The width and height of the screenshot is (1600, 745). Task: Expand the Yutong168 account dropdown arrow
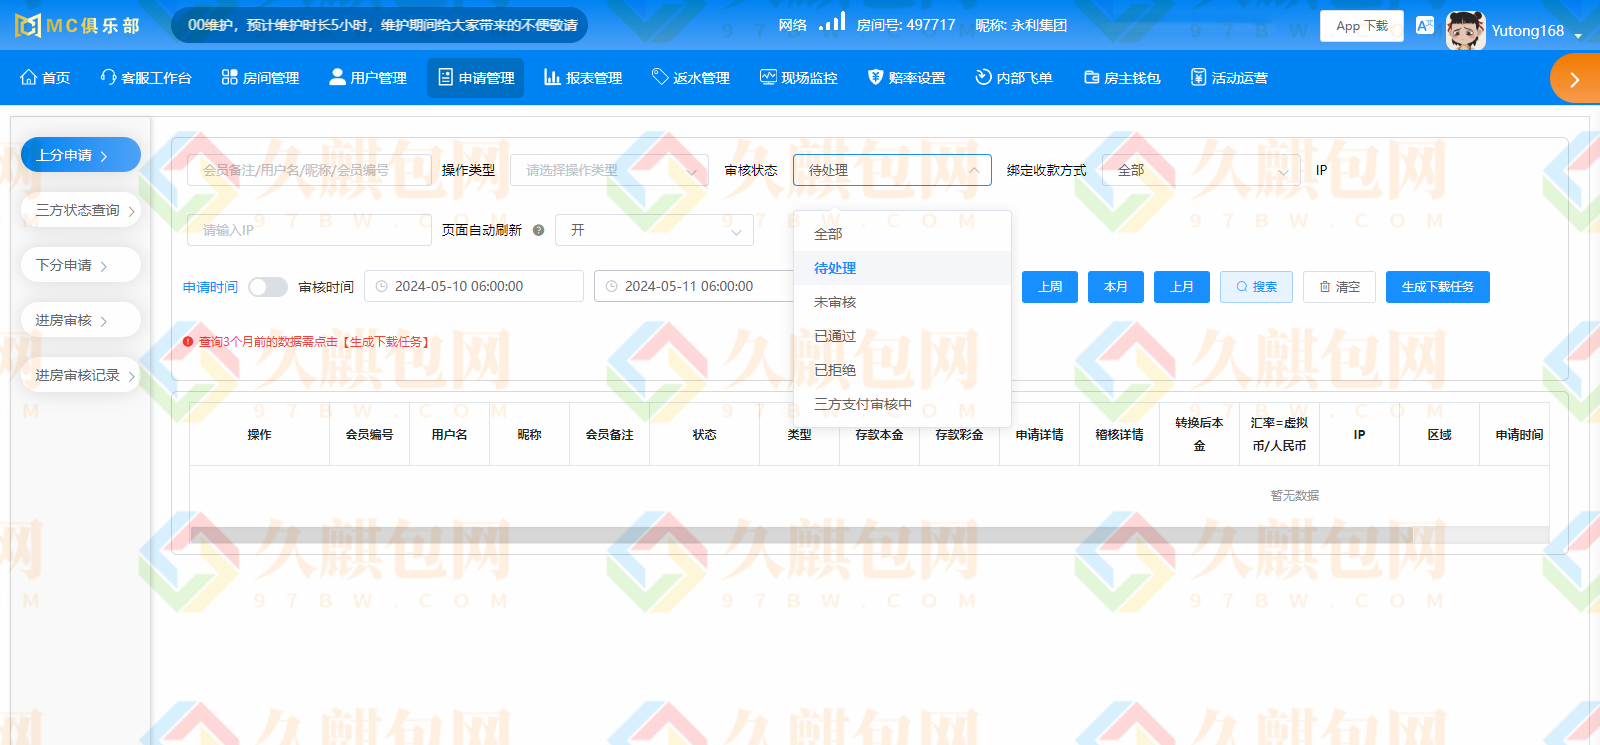coord(1578,35)
